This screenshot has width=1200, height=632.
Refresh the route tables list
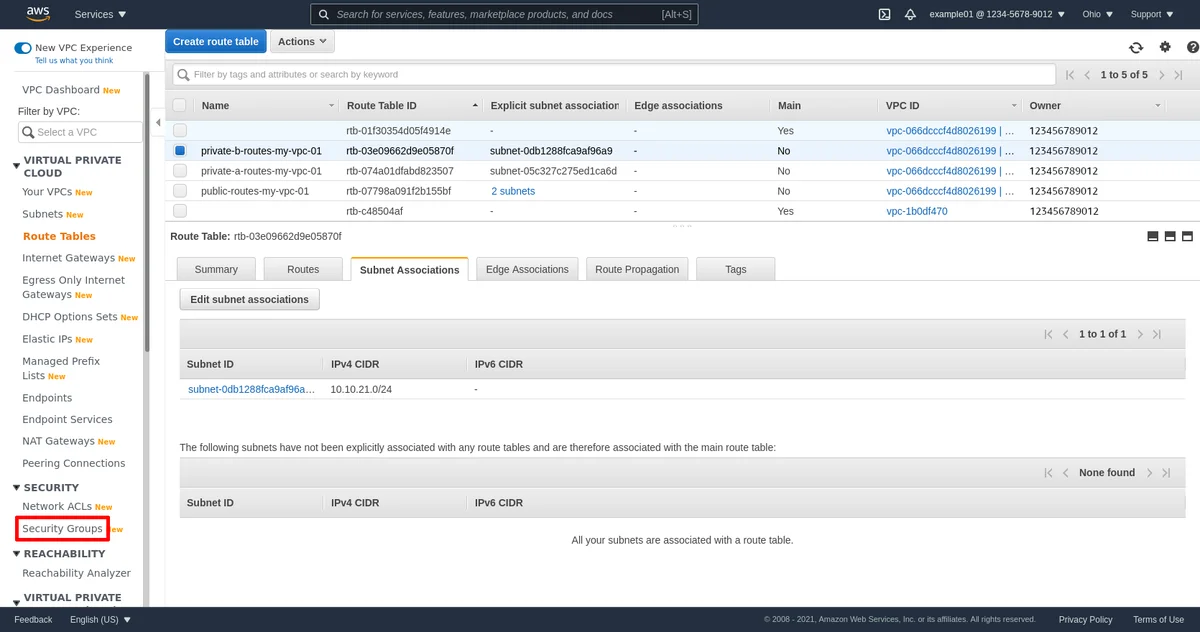(1136, 47)
